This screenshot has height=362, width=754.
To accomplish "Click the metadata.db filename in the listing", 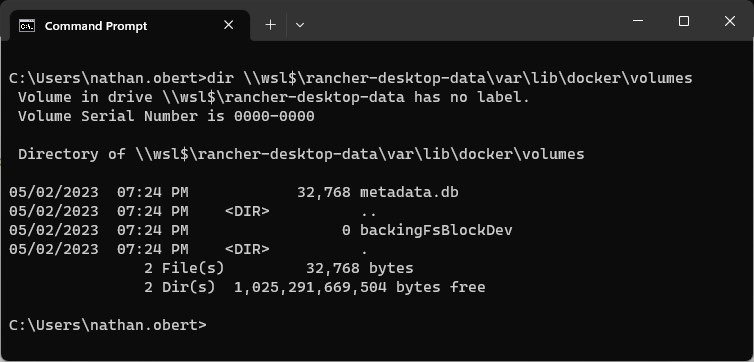I will click(x=409, y=192).
